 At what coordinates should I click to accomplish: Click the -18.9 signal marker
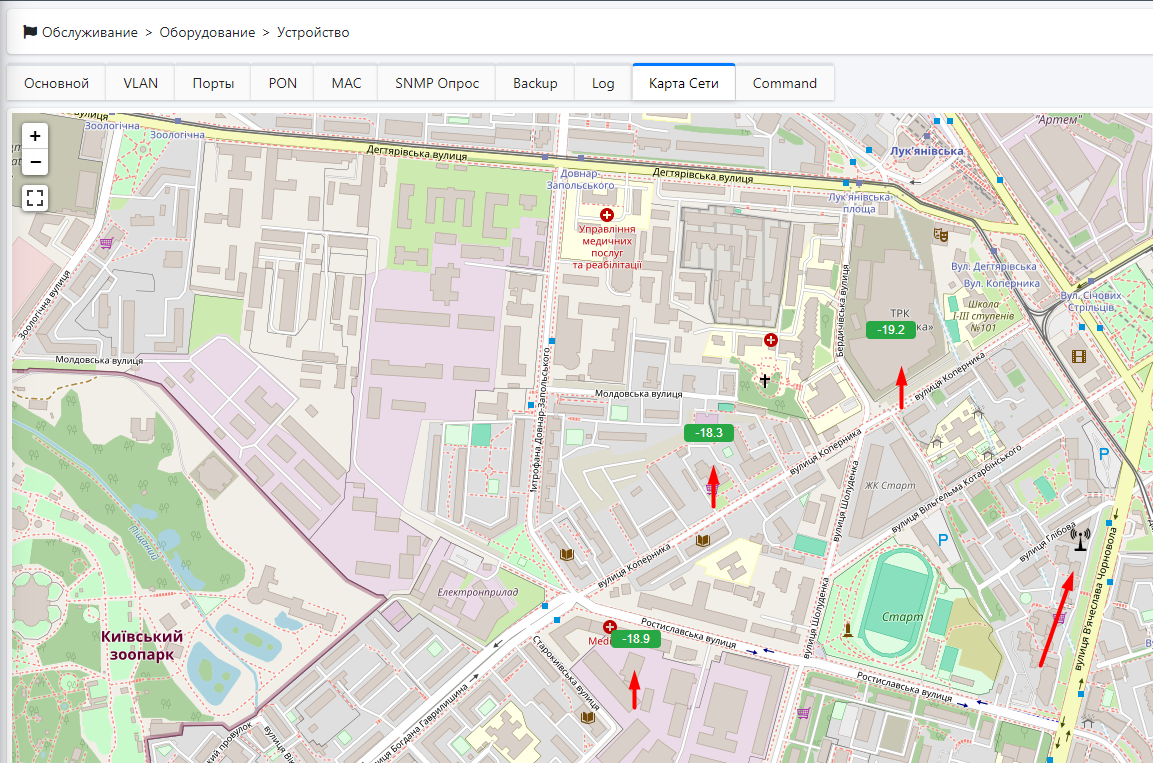[635, 639]
